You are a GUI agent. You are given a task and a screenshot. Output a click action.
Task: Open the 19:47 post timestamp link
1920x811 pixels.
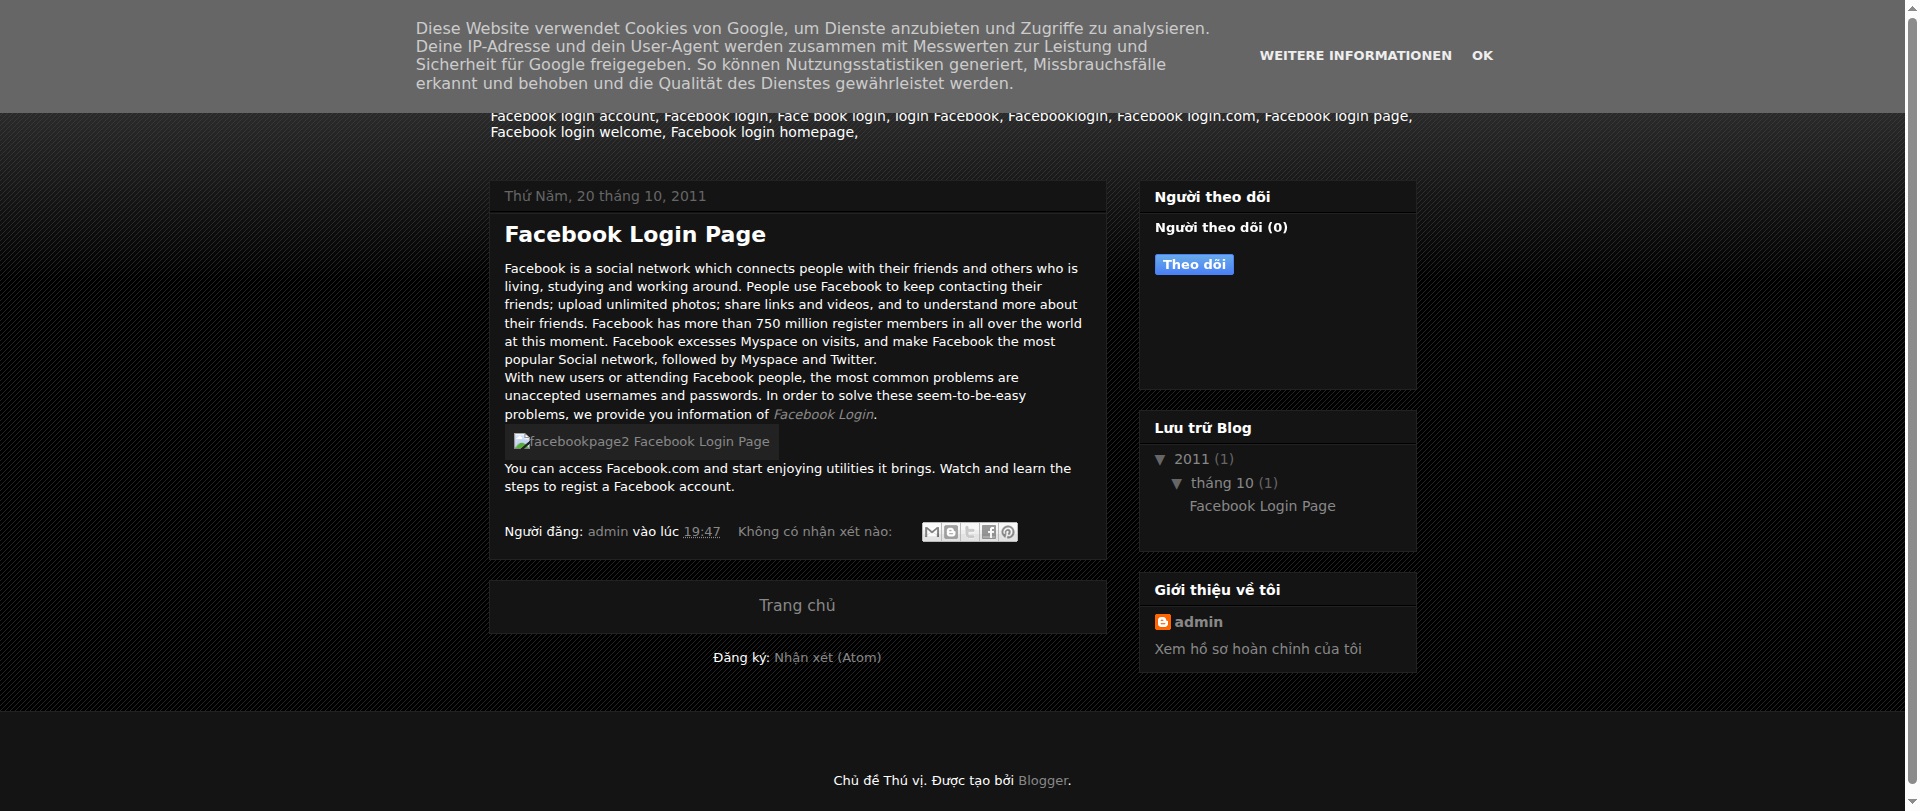702,532
